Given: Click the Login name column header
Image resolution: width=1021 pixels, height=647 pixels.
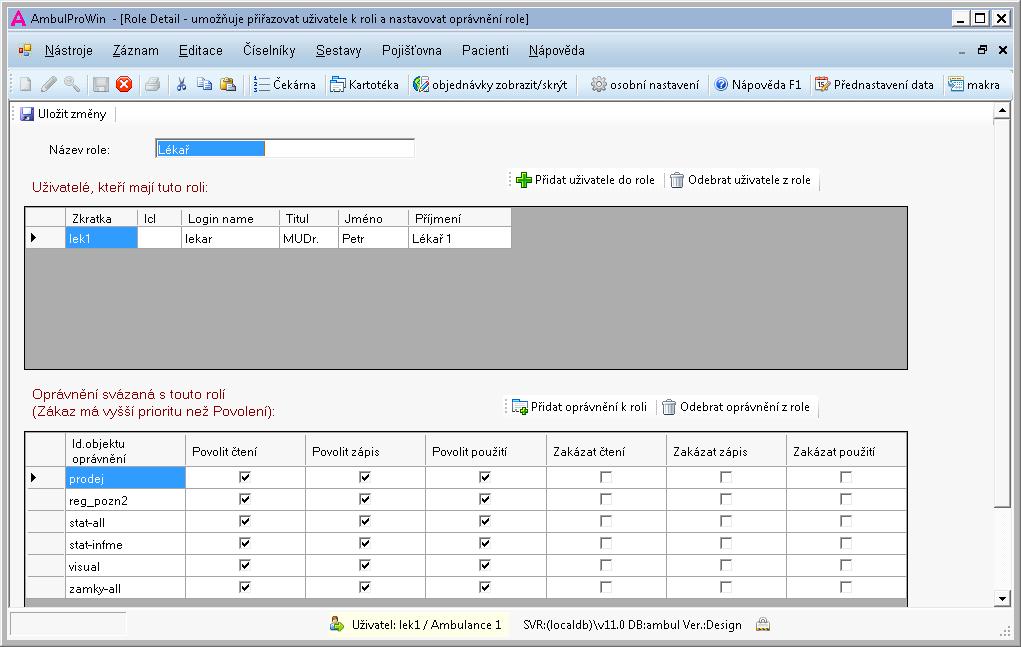Looking at the screenshot, I should 230,218.
